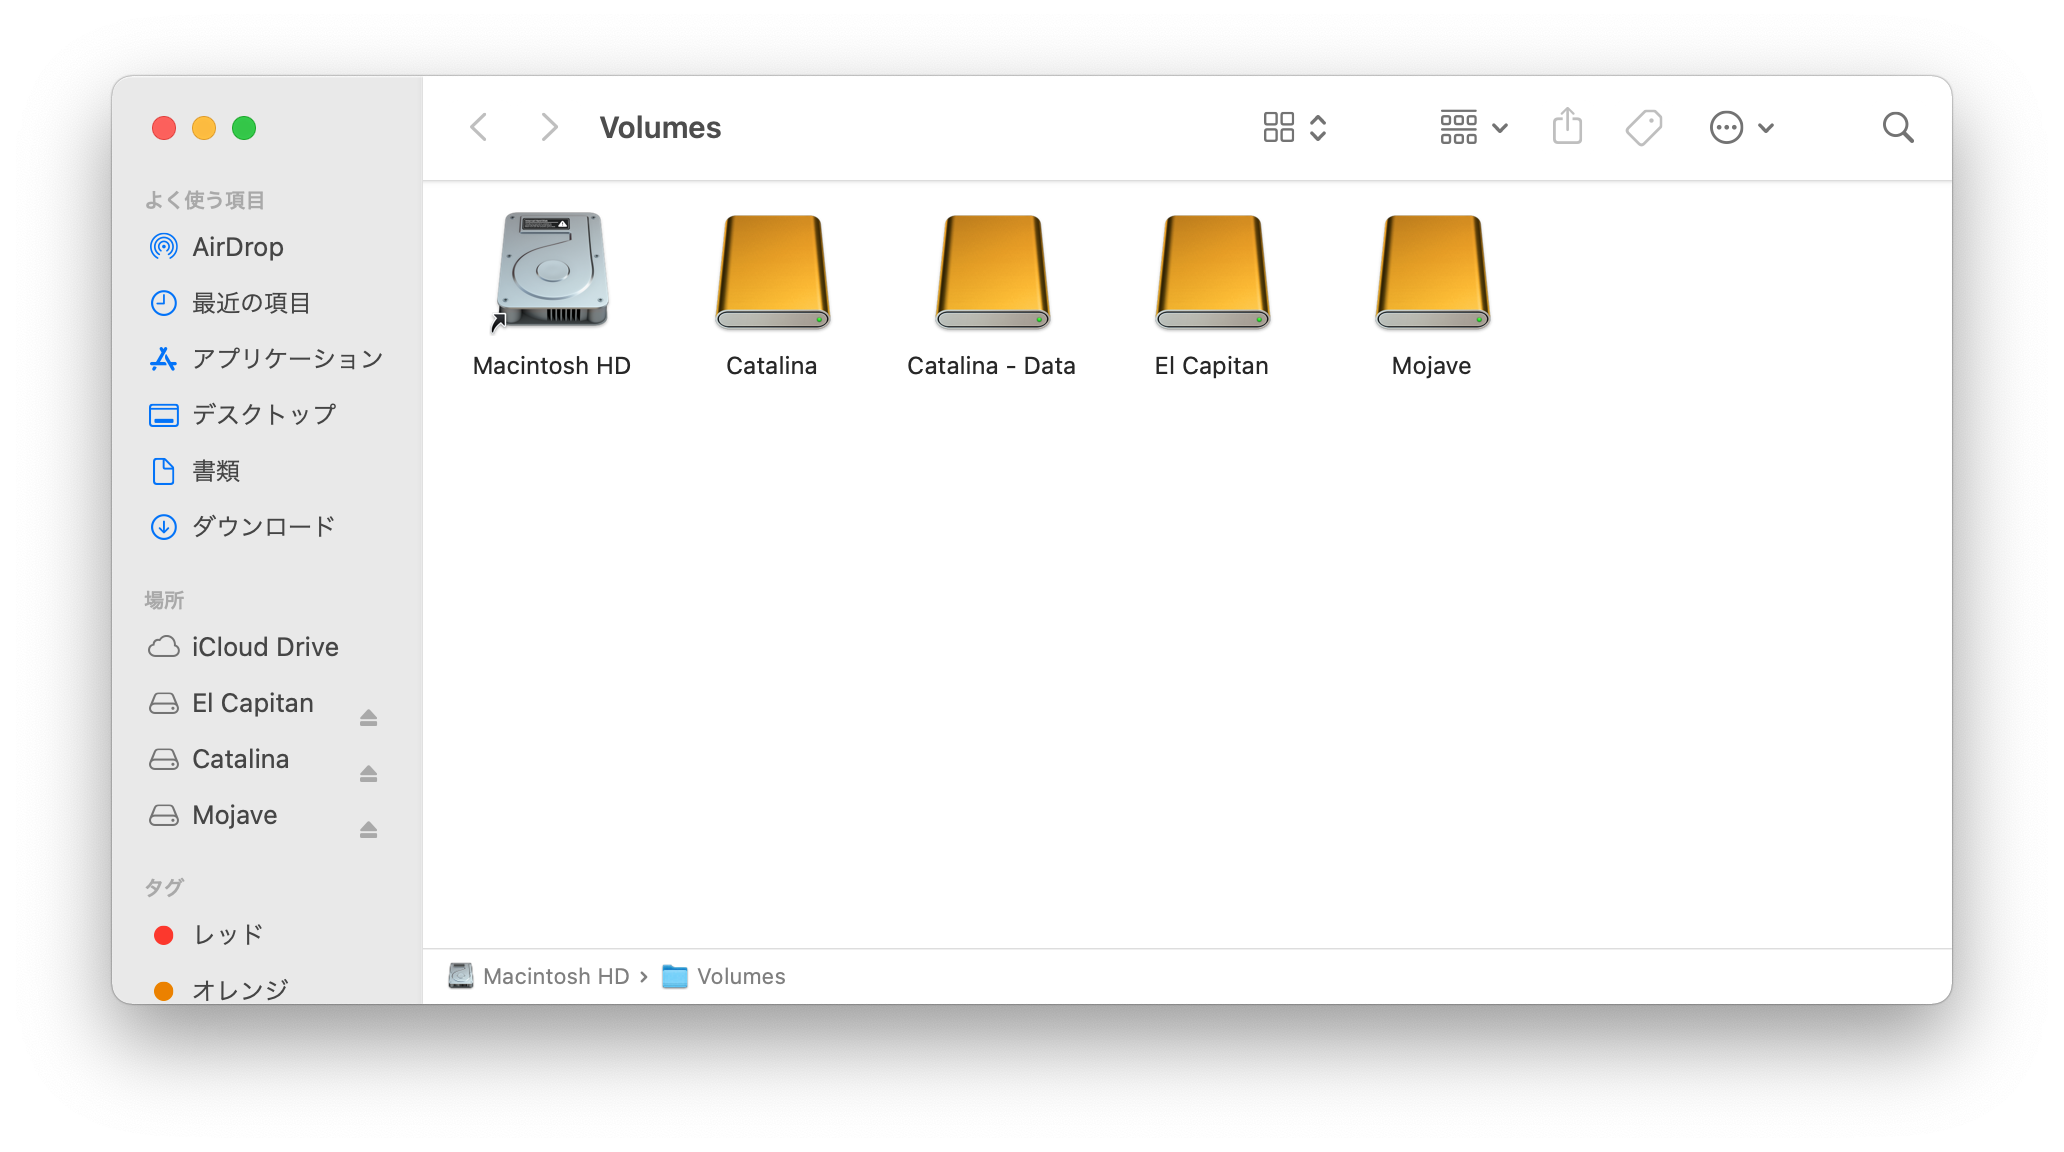The image size is (2064, 1152).
Task: Go back with the back arrow
Action: [x=479, y=127]
